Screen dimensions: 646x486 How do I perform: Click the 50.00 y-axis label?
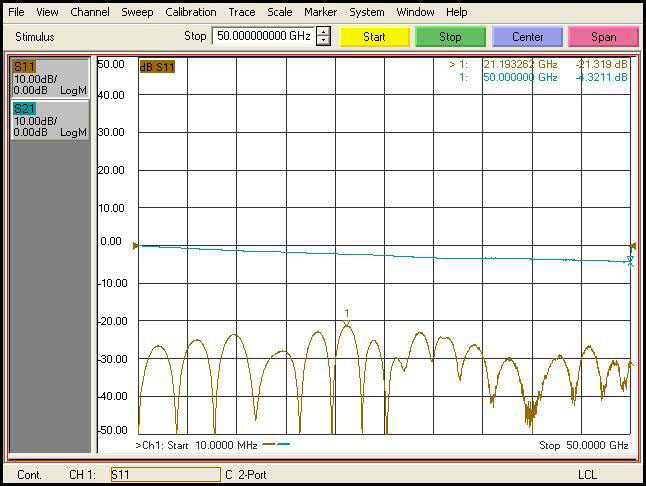(x=111, y=64)
